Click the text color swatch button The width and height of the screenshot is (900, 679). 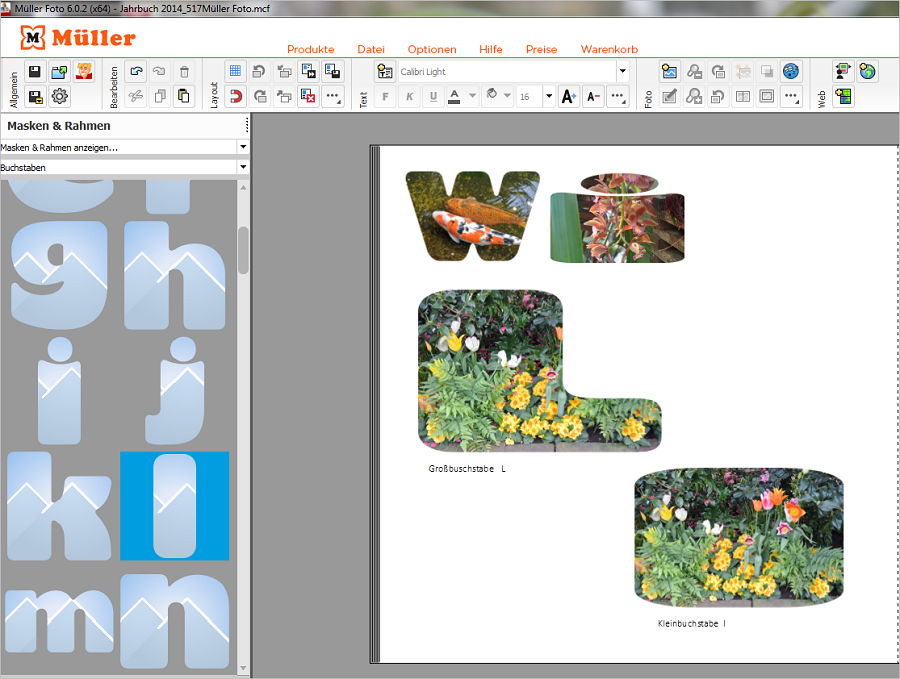click(x=455, y=96)
